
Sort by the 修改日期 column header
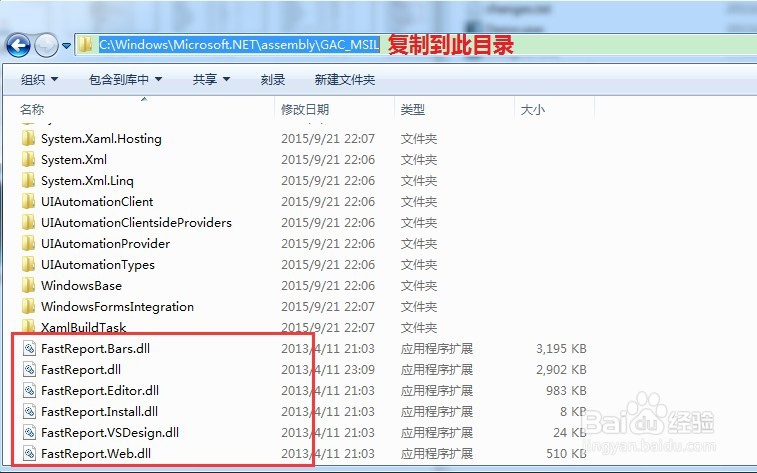point(305,110)
